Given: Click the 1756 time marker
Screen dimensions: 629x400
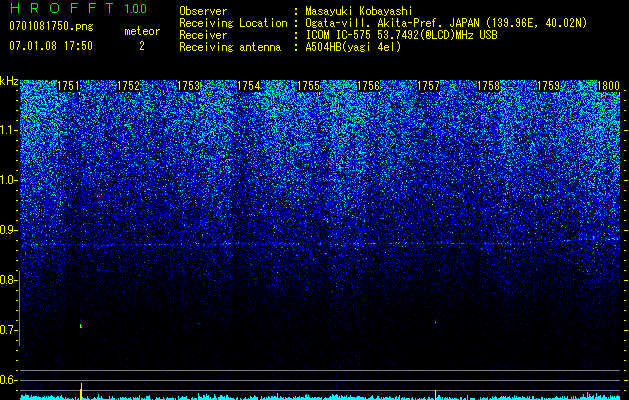Looking at the screenshot, I should tap(369, 86).
